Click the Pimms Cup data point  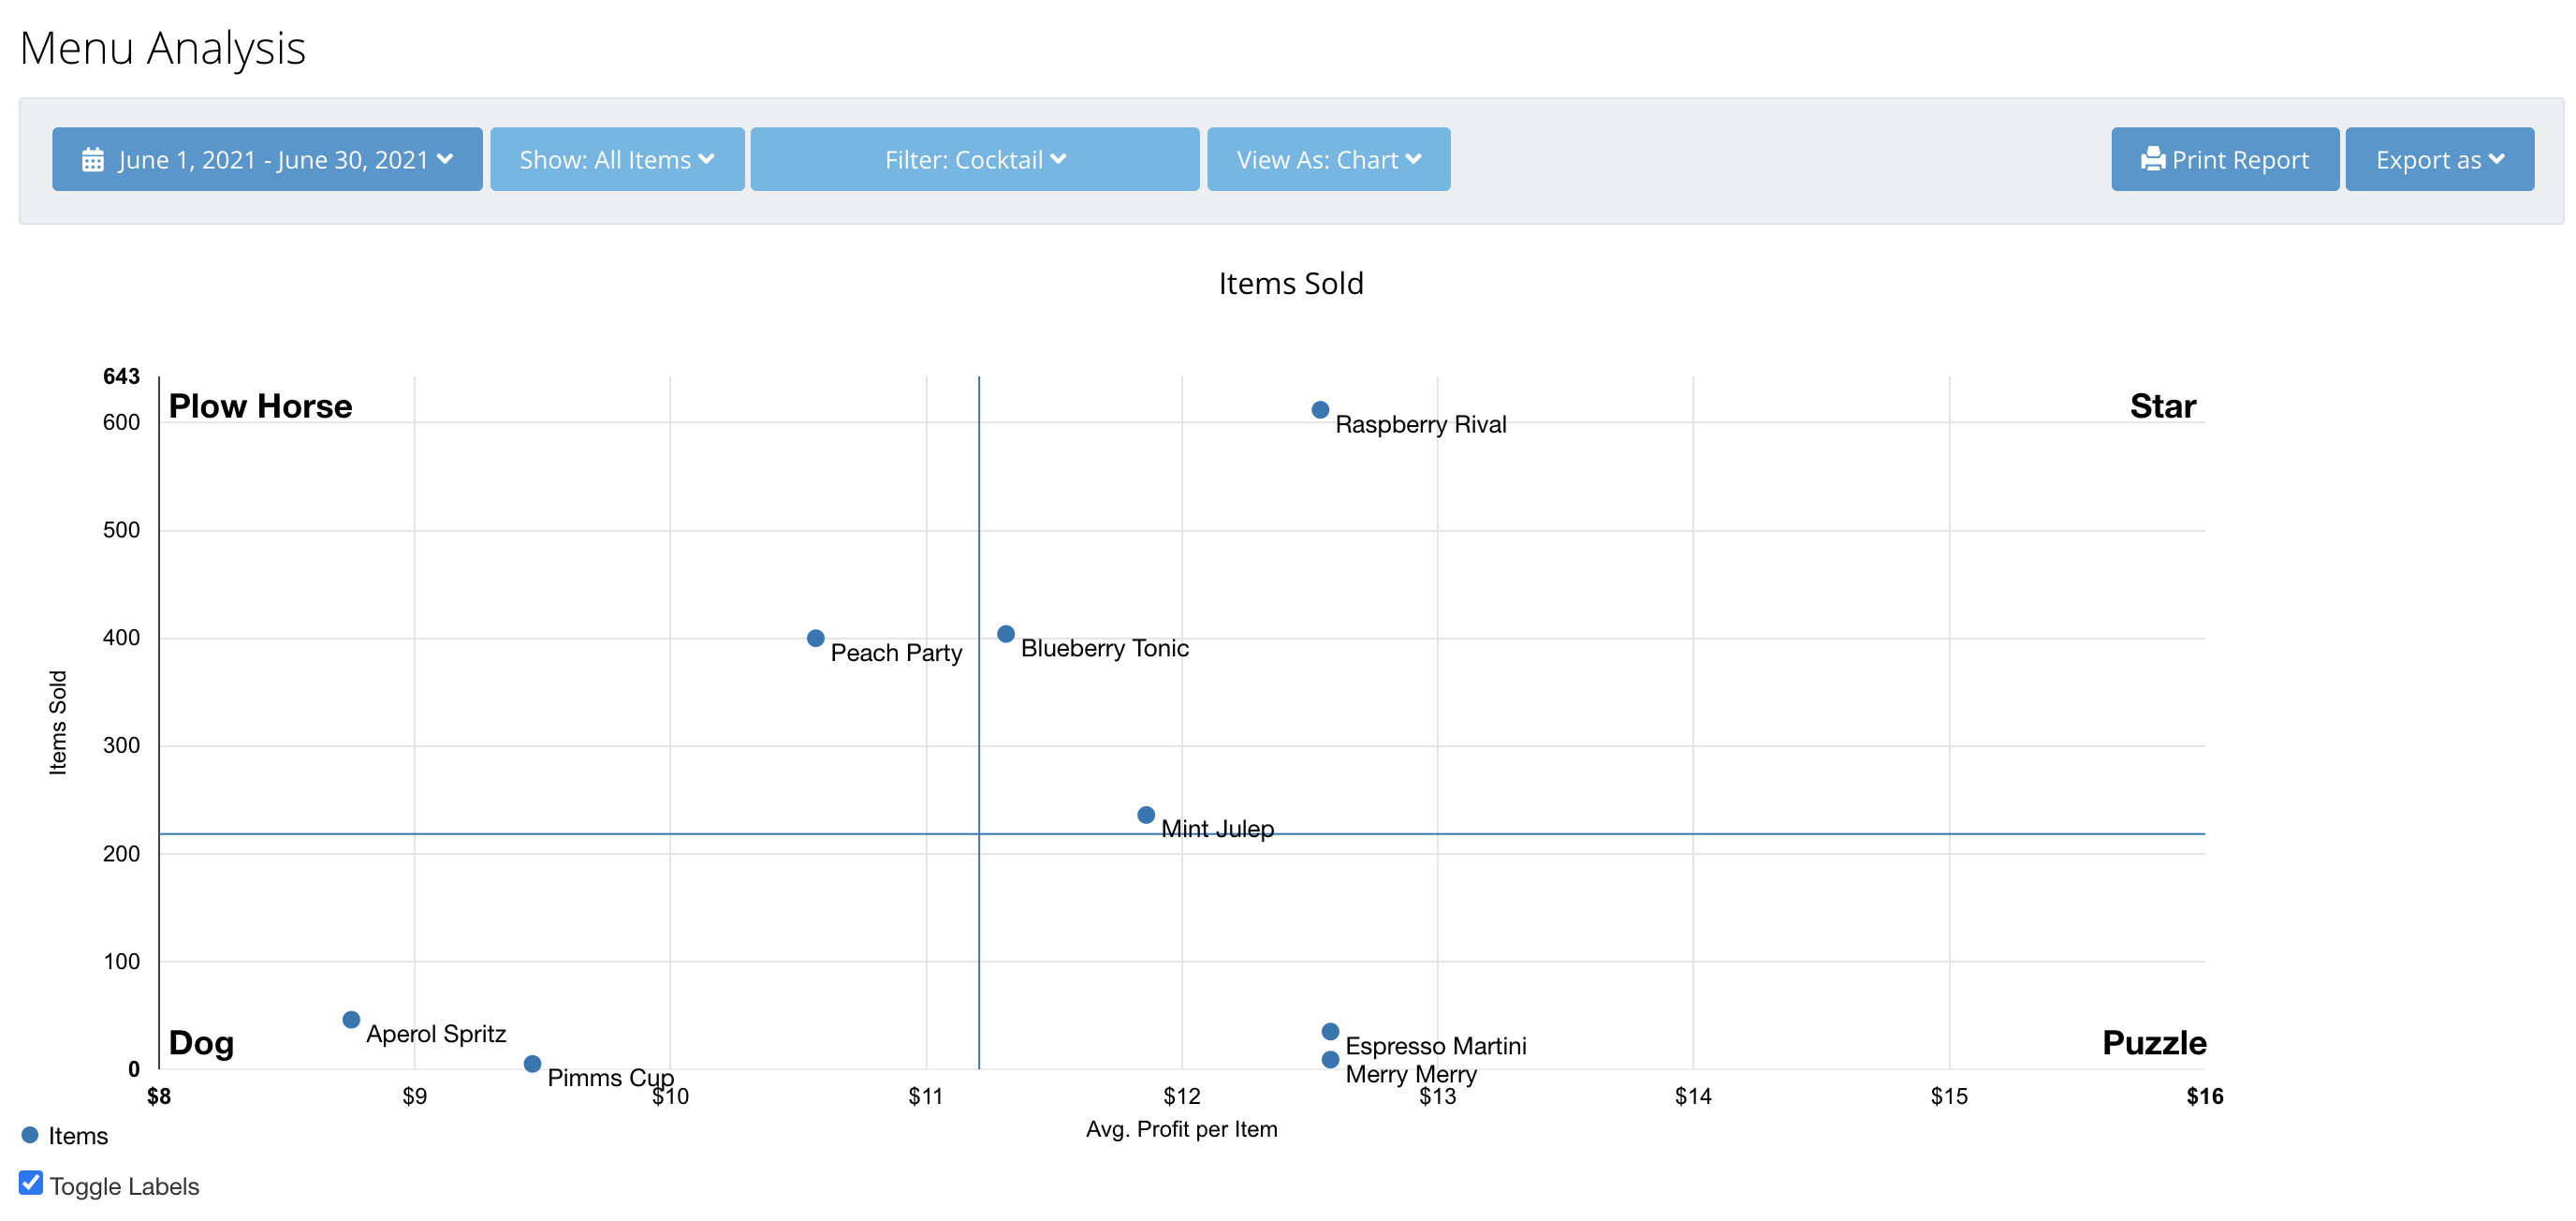[x=532, y=1064]
